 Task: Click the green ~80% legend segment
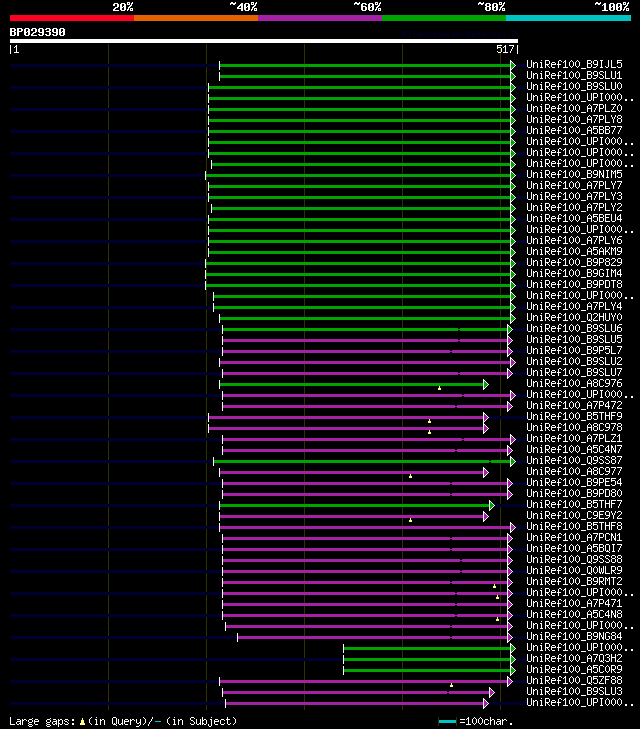(444, 18)
